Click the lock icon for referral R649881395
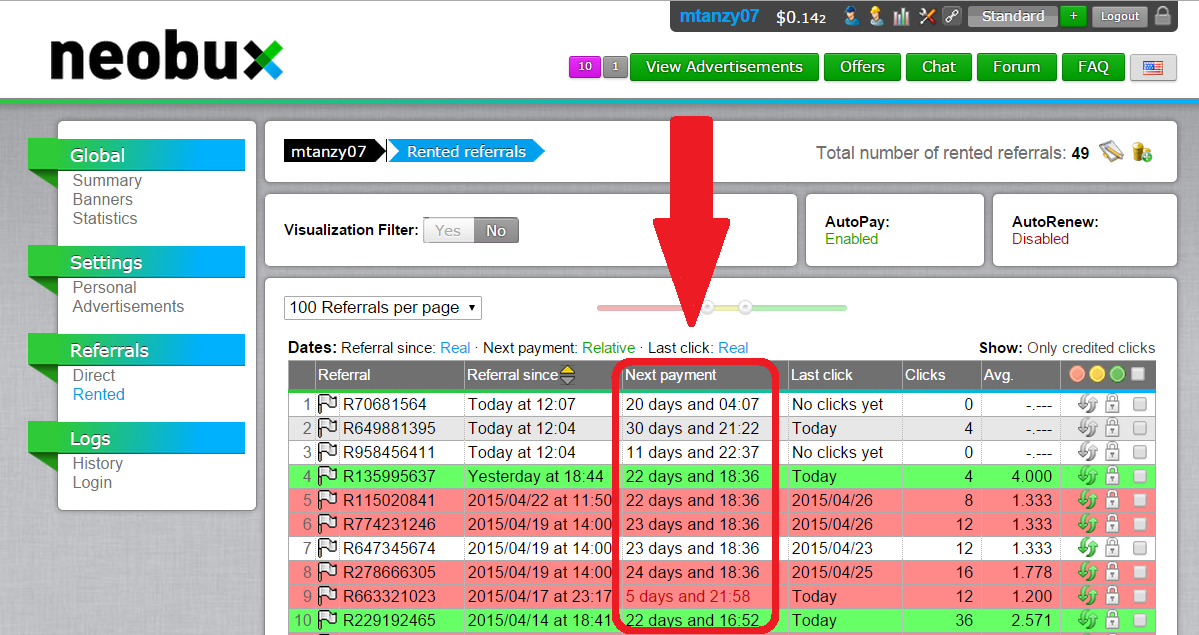 point(1113,428)
